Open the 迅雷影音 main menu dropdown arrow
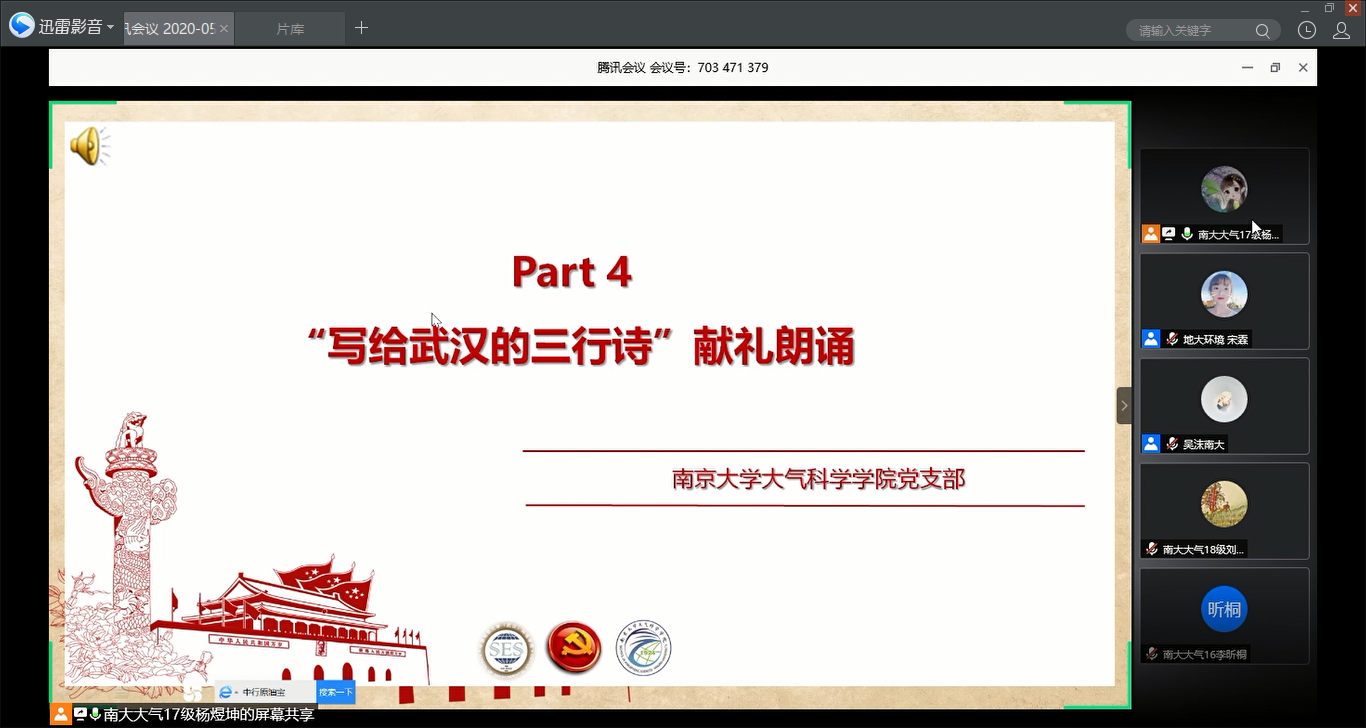 point(110,28)
